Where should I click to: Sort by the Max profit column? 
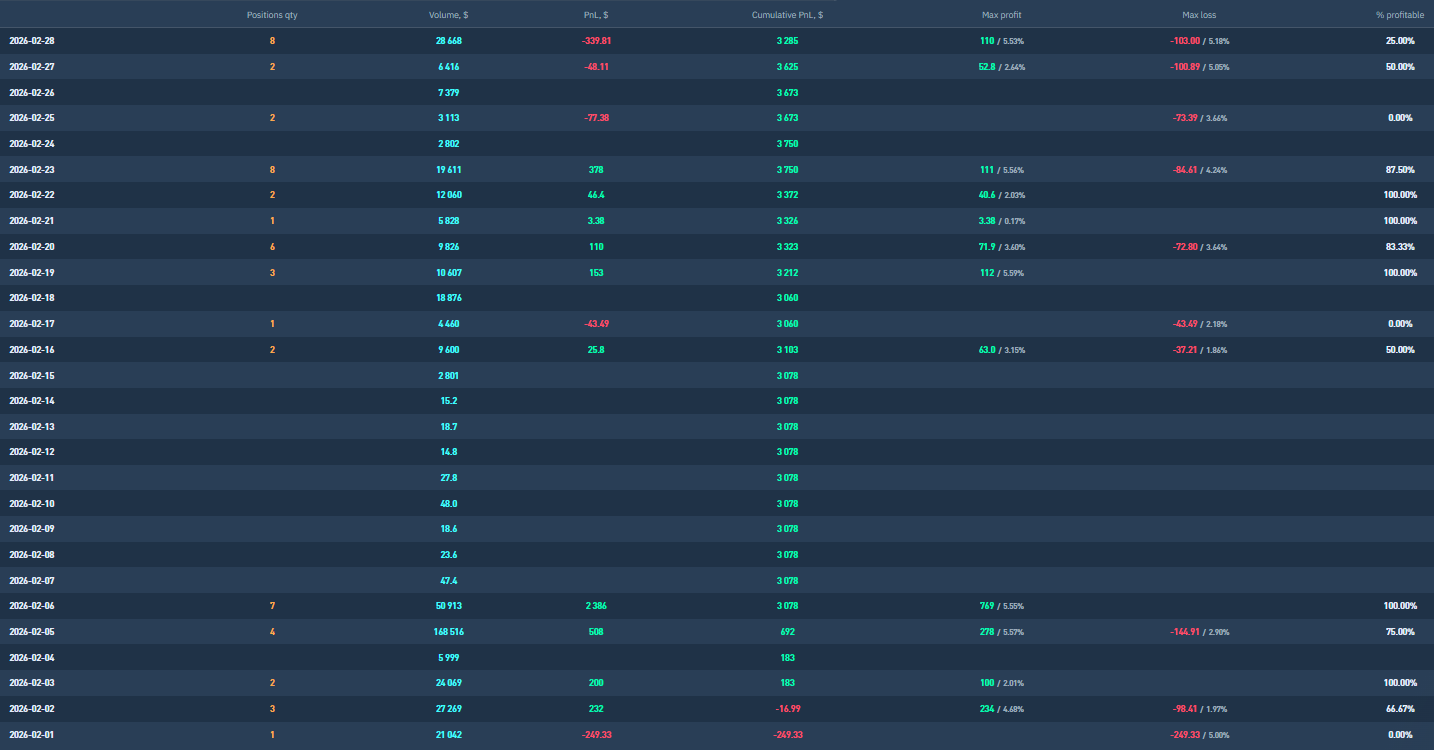pyautogui.click(x=1001, y=15)
